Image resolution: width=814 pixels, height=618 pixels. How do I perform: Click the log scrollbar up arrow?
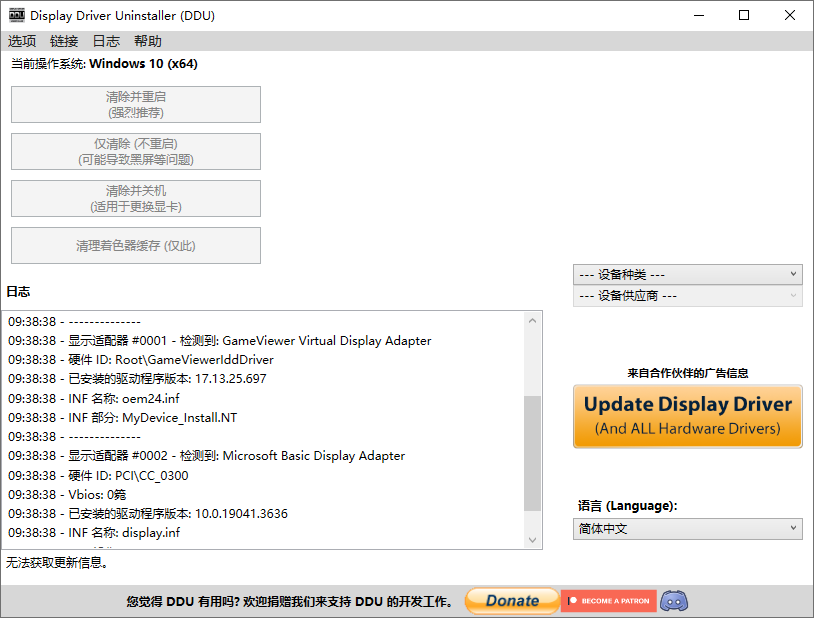[532, 321]
